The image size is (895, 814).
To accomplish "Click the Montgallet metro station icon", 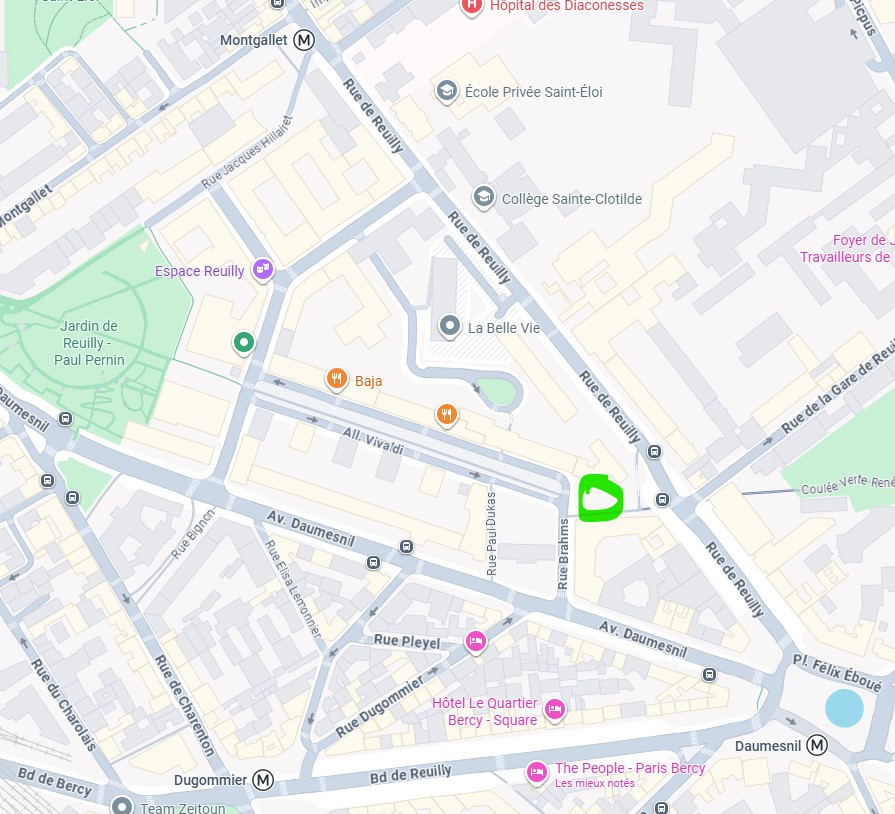I will [x=304, y=41].
